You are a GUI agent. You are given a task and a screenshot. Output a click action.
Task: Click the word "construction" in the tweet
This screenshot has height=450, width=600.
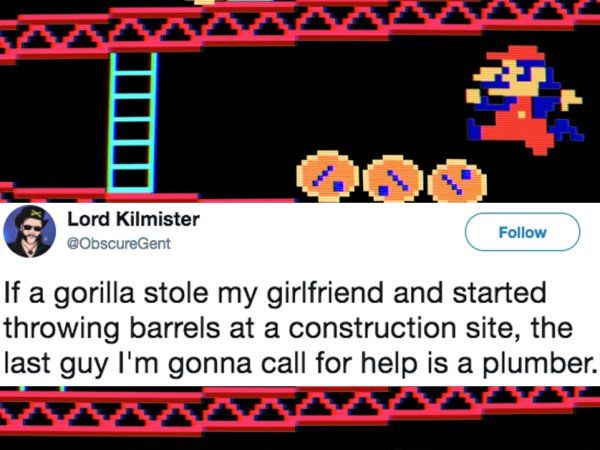coord(372,328)
